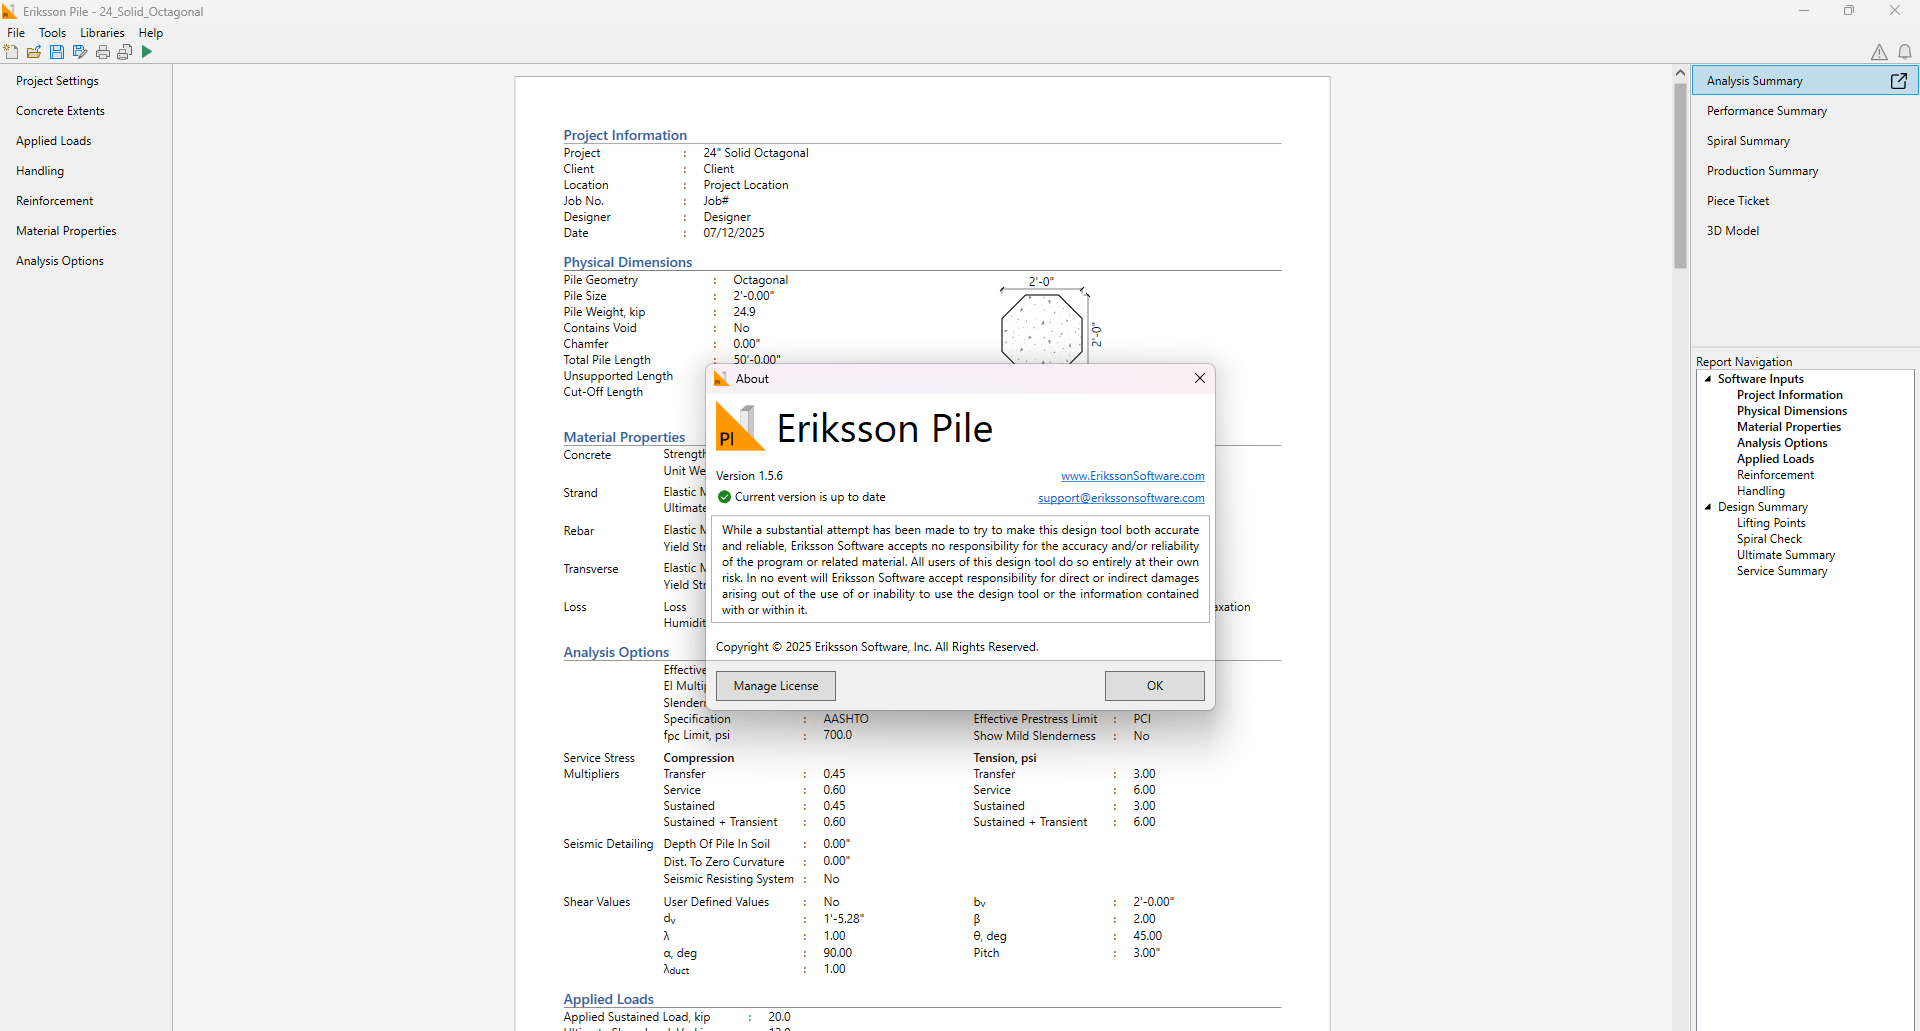Click the support@erikssonsoftware.com link
1920x1031 pixels.
[x=1121, y=498]
